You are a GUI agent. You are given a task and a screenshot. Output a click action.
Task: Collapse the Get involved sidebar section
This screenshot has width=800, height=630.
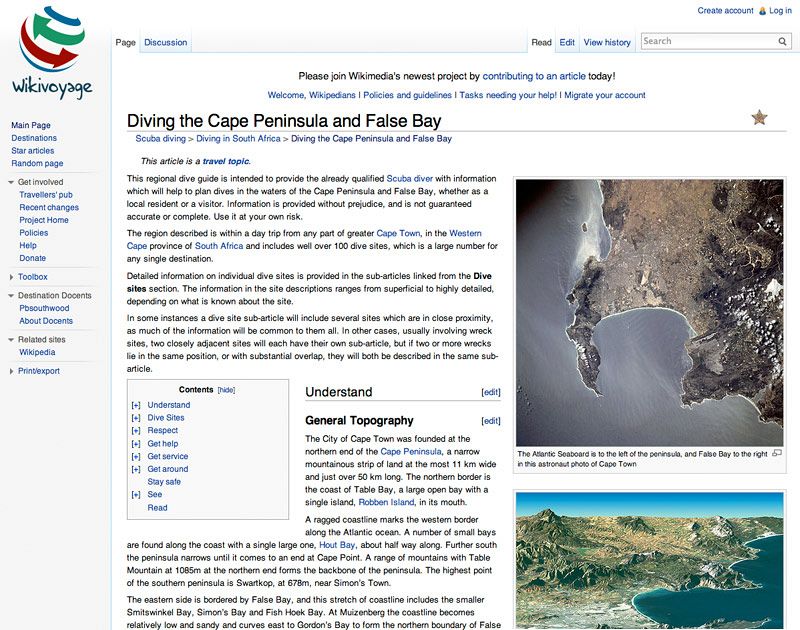point(11,182)
